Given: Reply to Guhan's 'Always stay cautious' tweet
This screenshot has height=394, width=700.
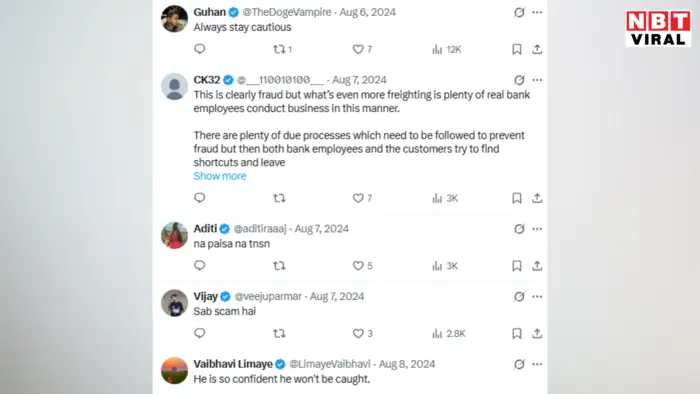Looking at the screenshot, I should click(200, 49).
